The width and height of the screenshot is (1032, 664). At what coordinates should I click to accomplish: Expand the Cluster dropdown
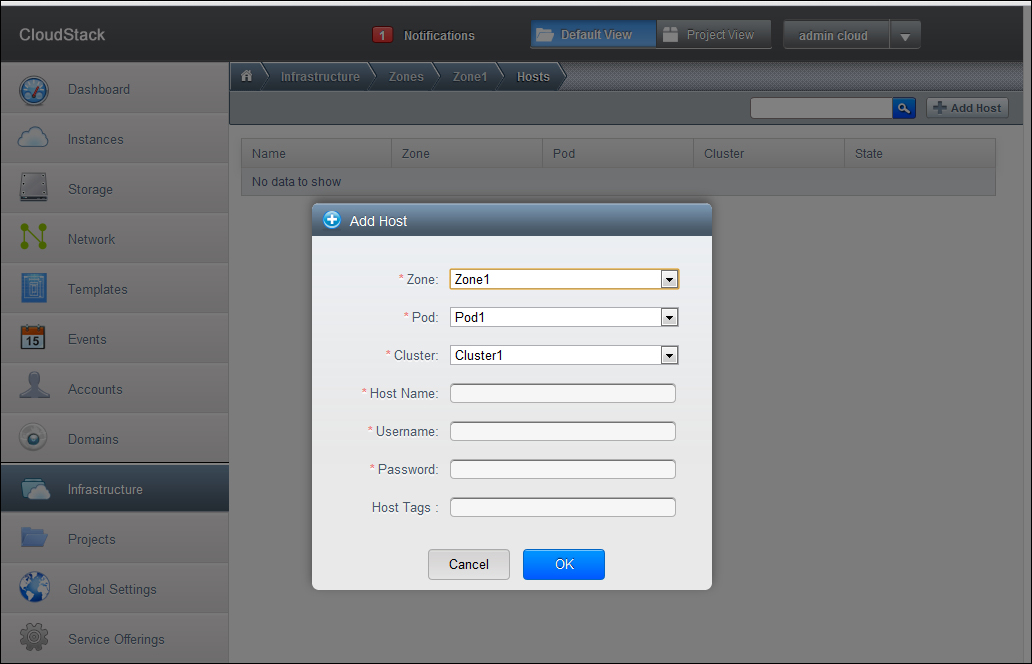pyautogui.click(x=669, y=356)
